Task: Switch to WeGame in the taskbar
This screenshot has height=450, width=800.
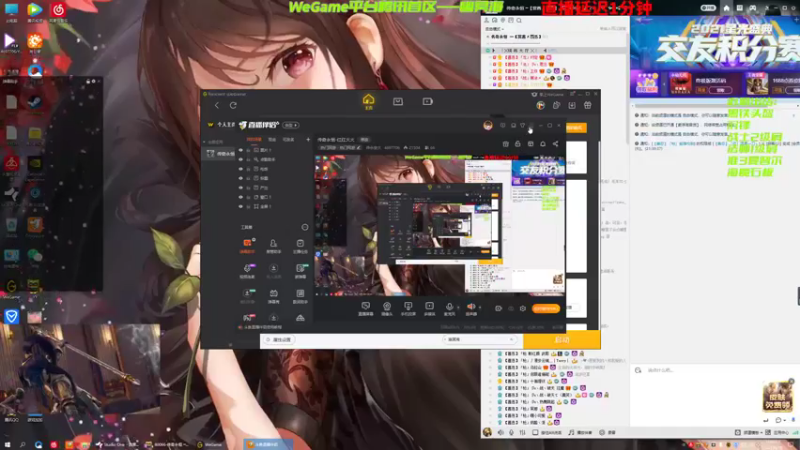Action: point(210,445)
